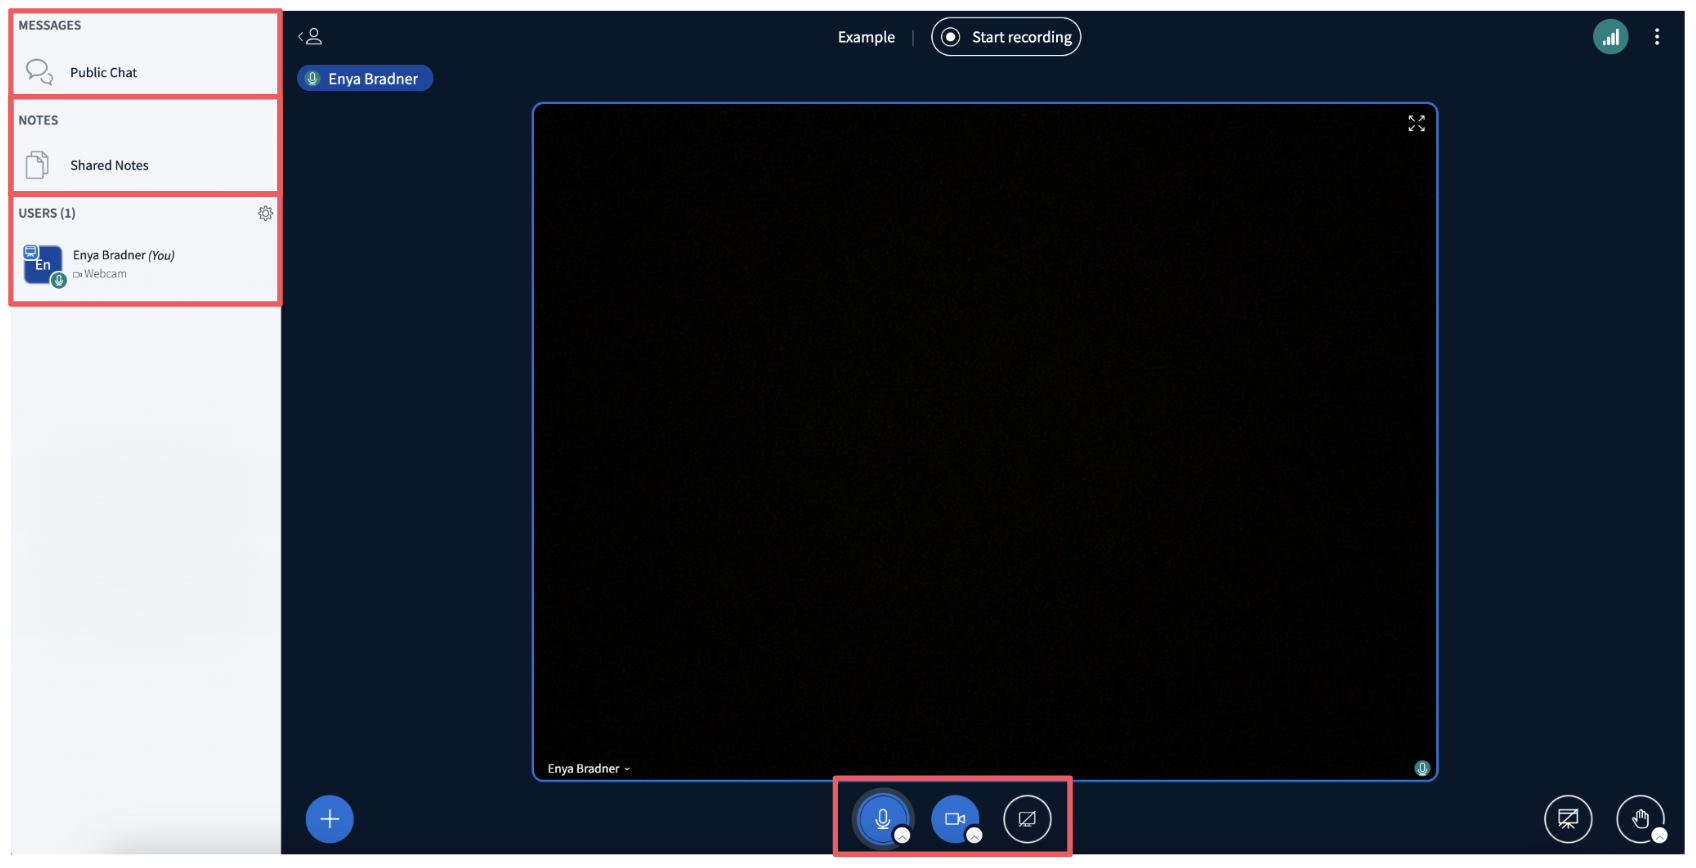
Task: Mute the microphone
Action: tap(883, 819)
